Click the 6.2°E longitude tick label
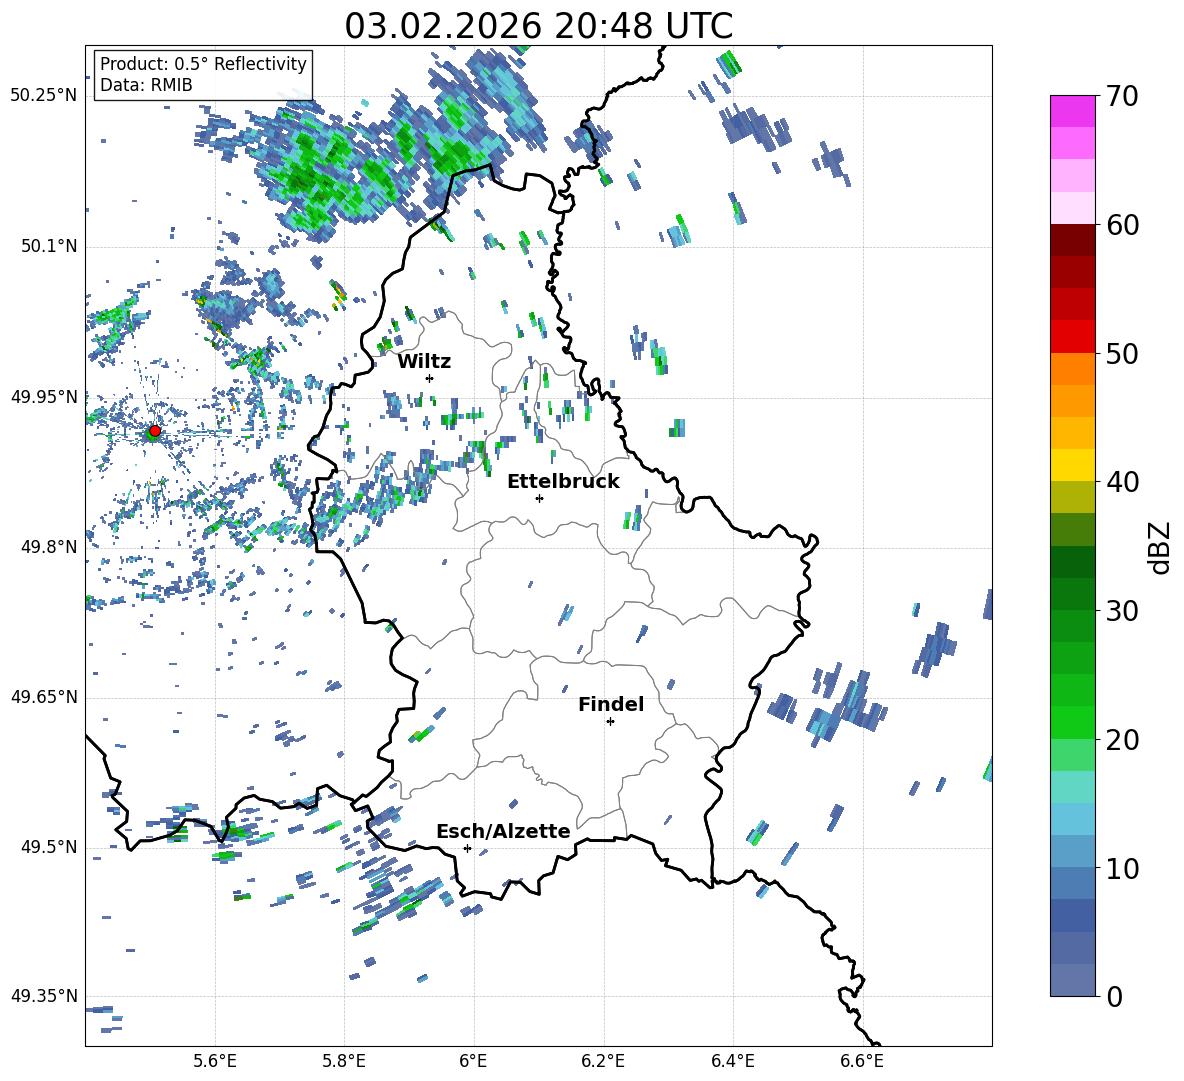The height and width of the screenshot is (1081, 1184). click(603, 1060)
